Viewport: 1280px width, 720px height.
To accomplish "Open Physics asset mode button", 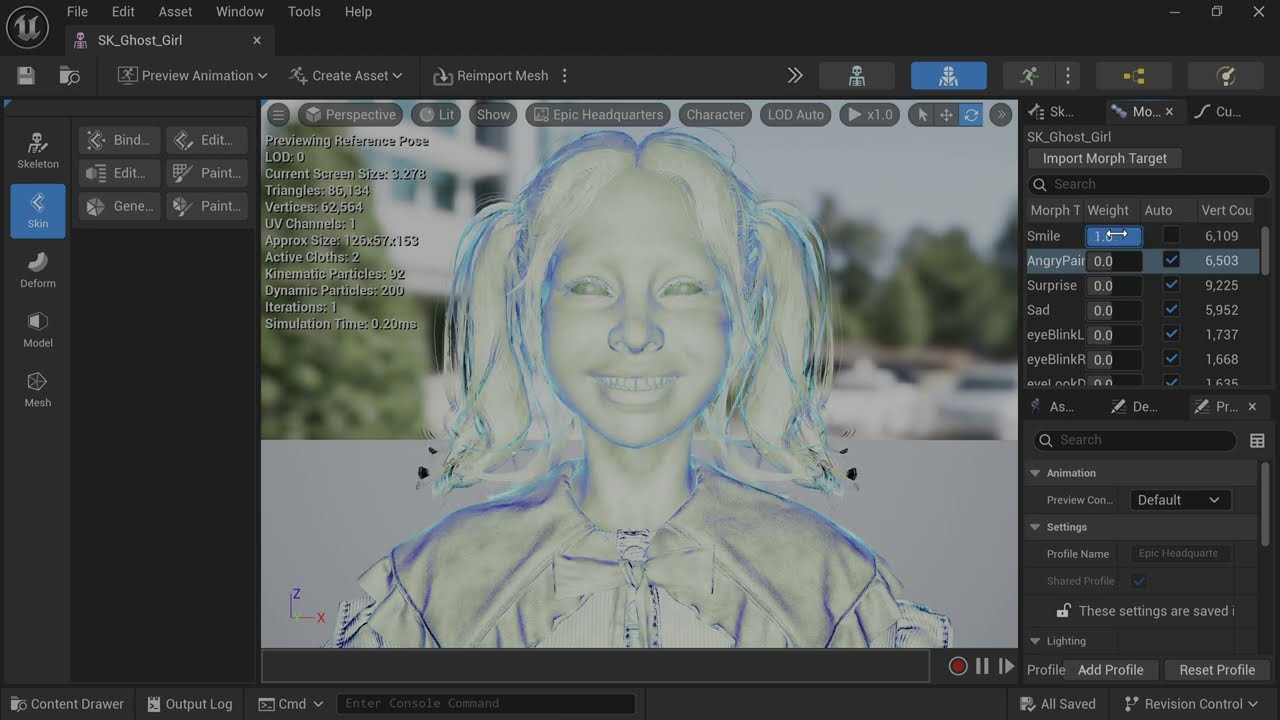I will 1225,76.
